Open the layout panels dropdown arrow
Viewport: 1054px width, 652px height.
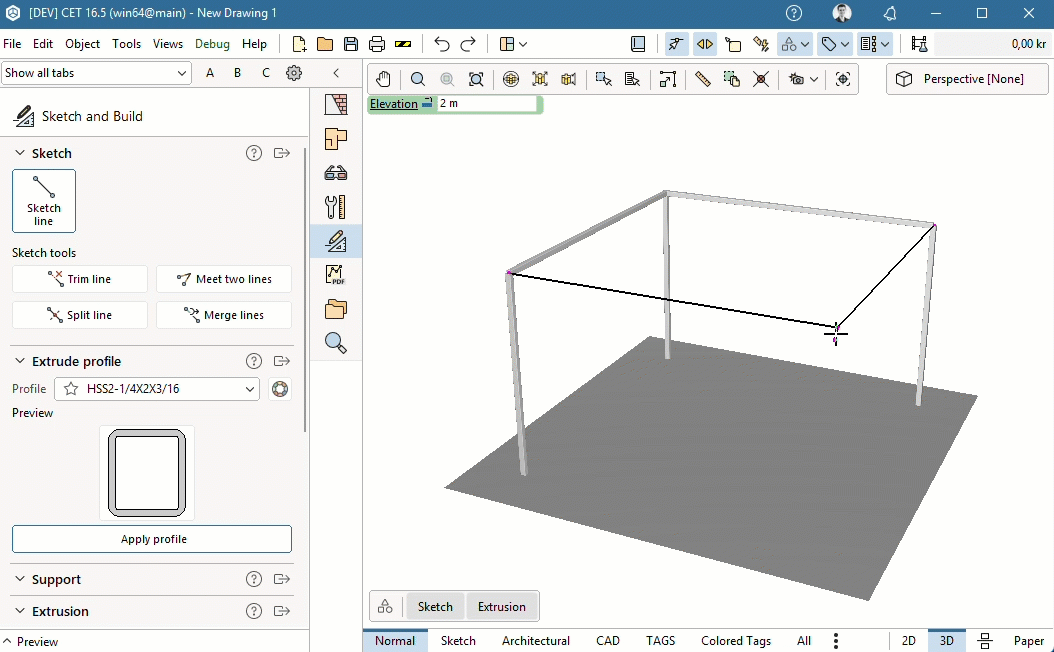point(523,44)
